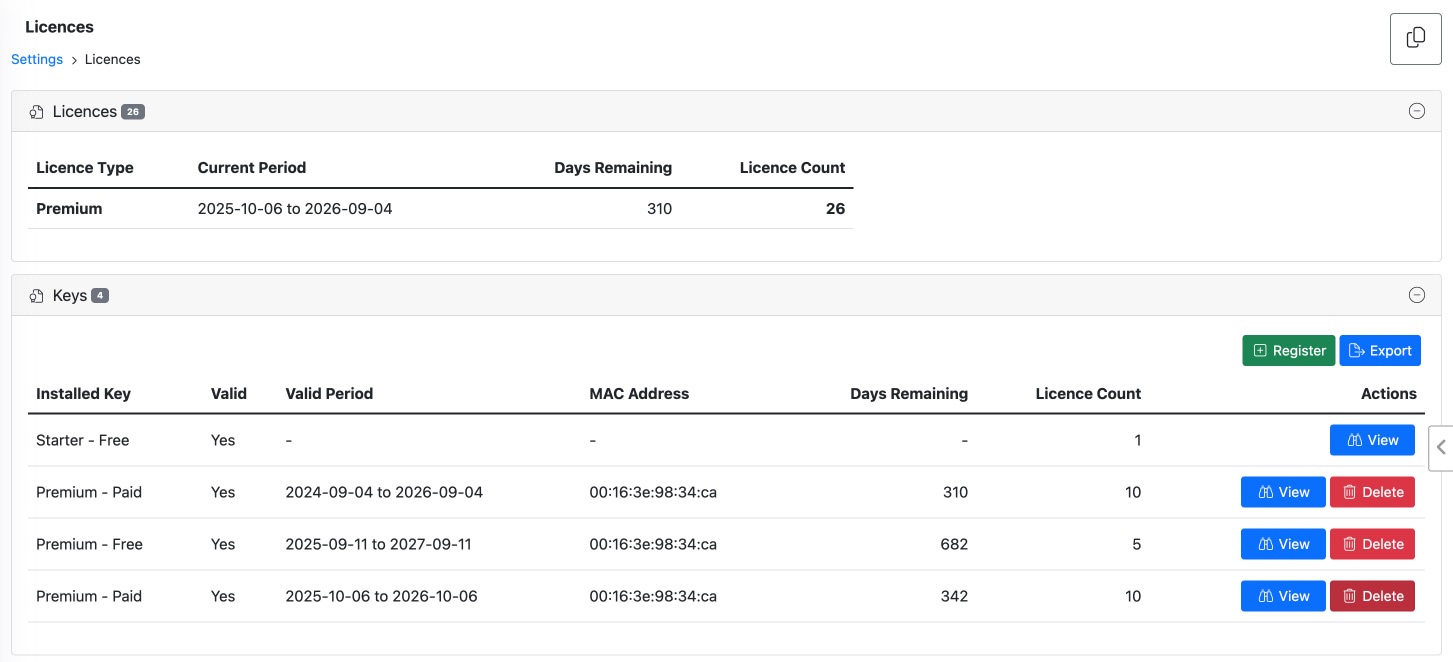Image resolution: width=1453 pixels, height=662 pixels.
Task: Click the plus icon inside the Register button
Action: (x=1259, y=350)
